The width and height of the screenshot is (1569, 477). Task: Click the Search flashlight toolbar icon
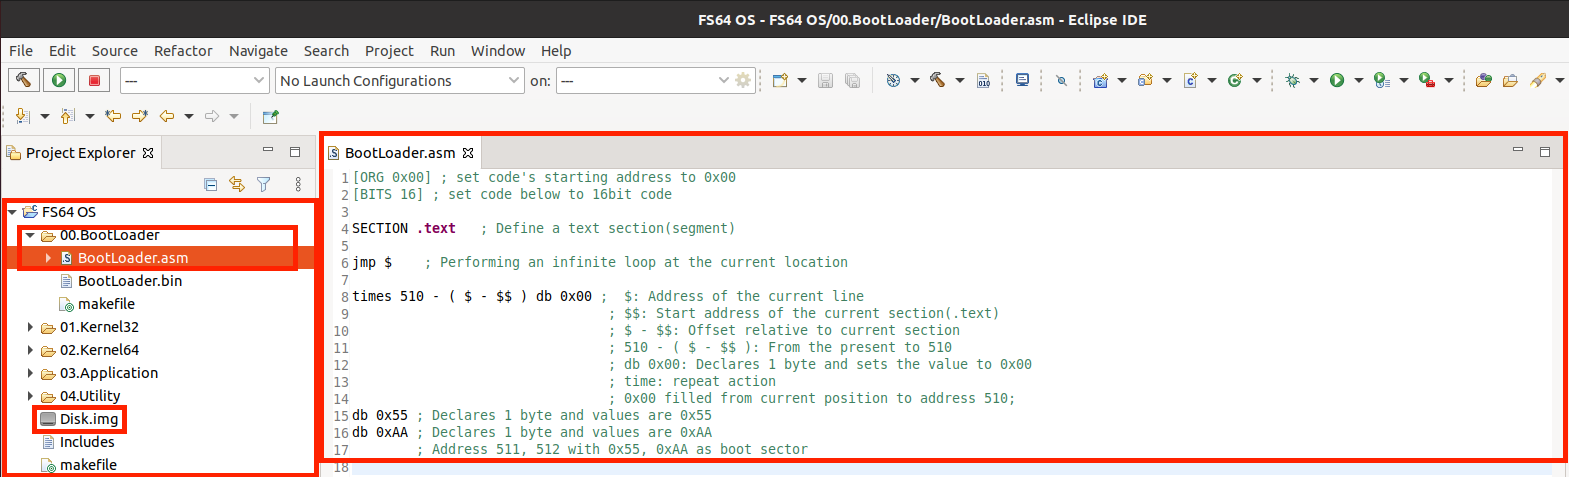pos(1538,80)
